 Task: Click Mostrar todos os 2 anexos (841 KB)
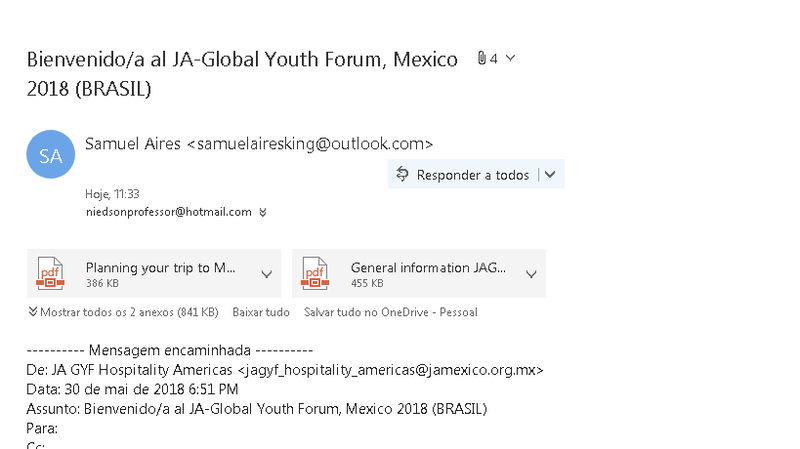[123, 312]
